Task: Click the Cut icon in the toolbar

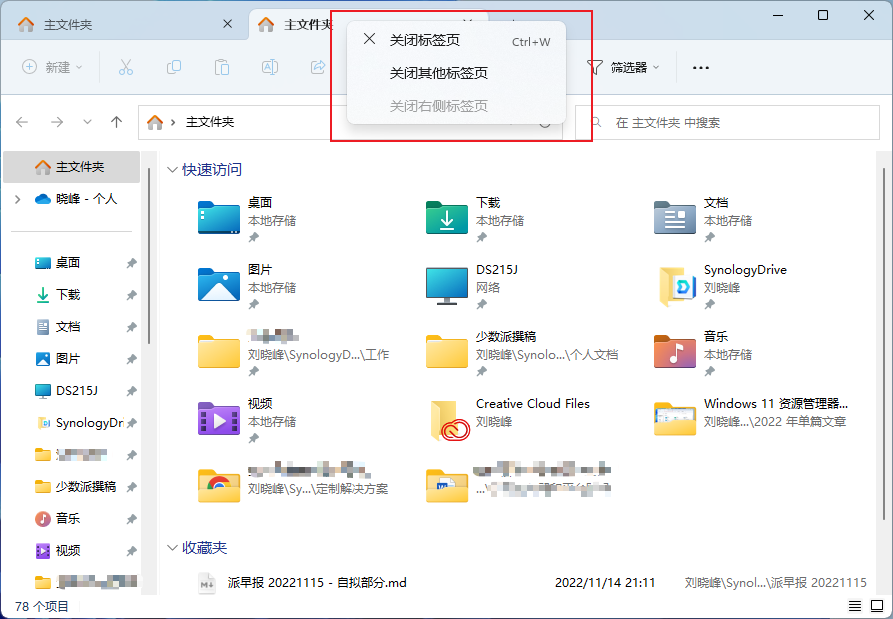Action: (126, 67)
